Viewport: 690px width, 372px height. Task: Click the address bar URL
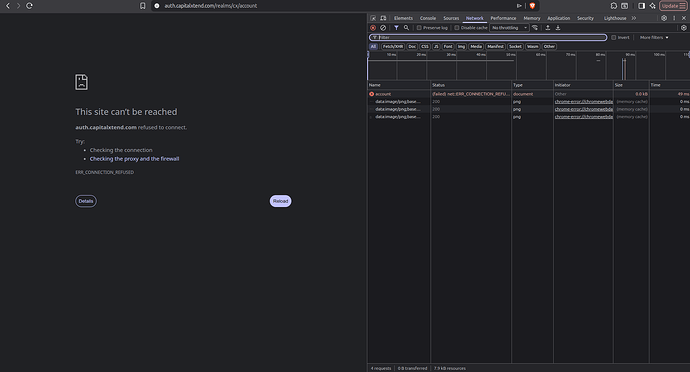[x=210, y=6]
